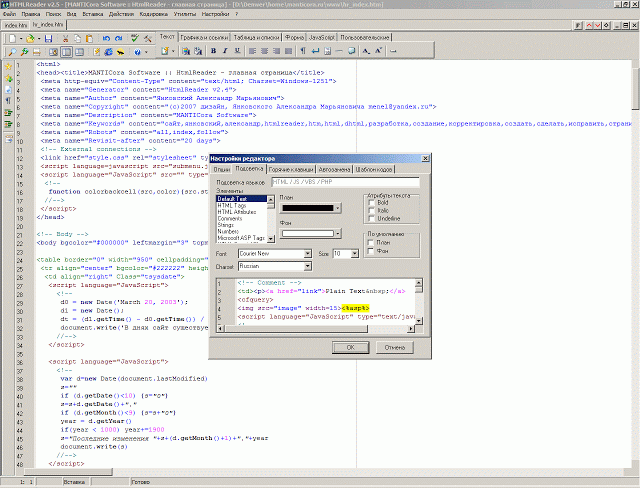The height and width of the screenshot is (488, 640).
Task: Click the blue Help question icon
Action: (x=138, y=52)
